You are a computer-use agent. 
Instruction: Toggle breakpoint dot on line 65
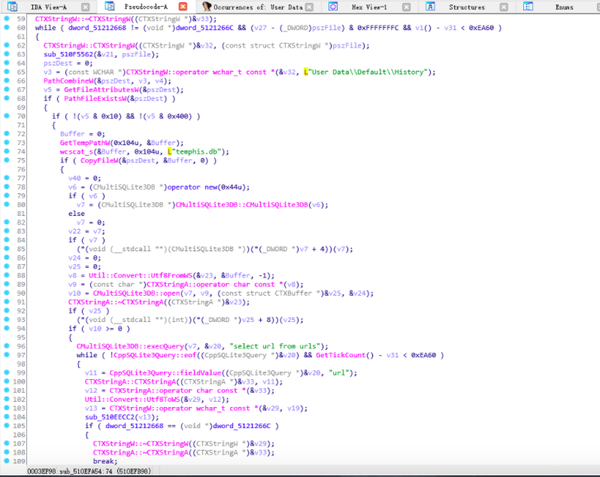coord(7,72)
